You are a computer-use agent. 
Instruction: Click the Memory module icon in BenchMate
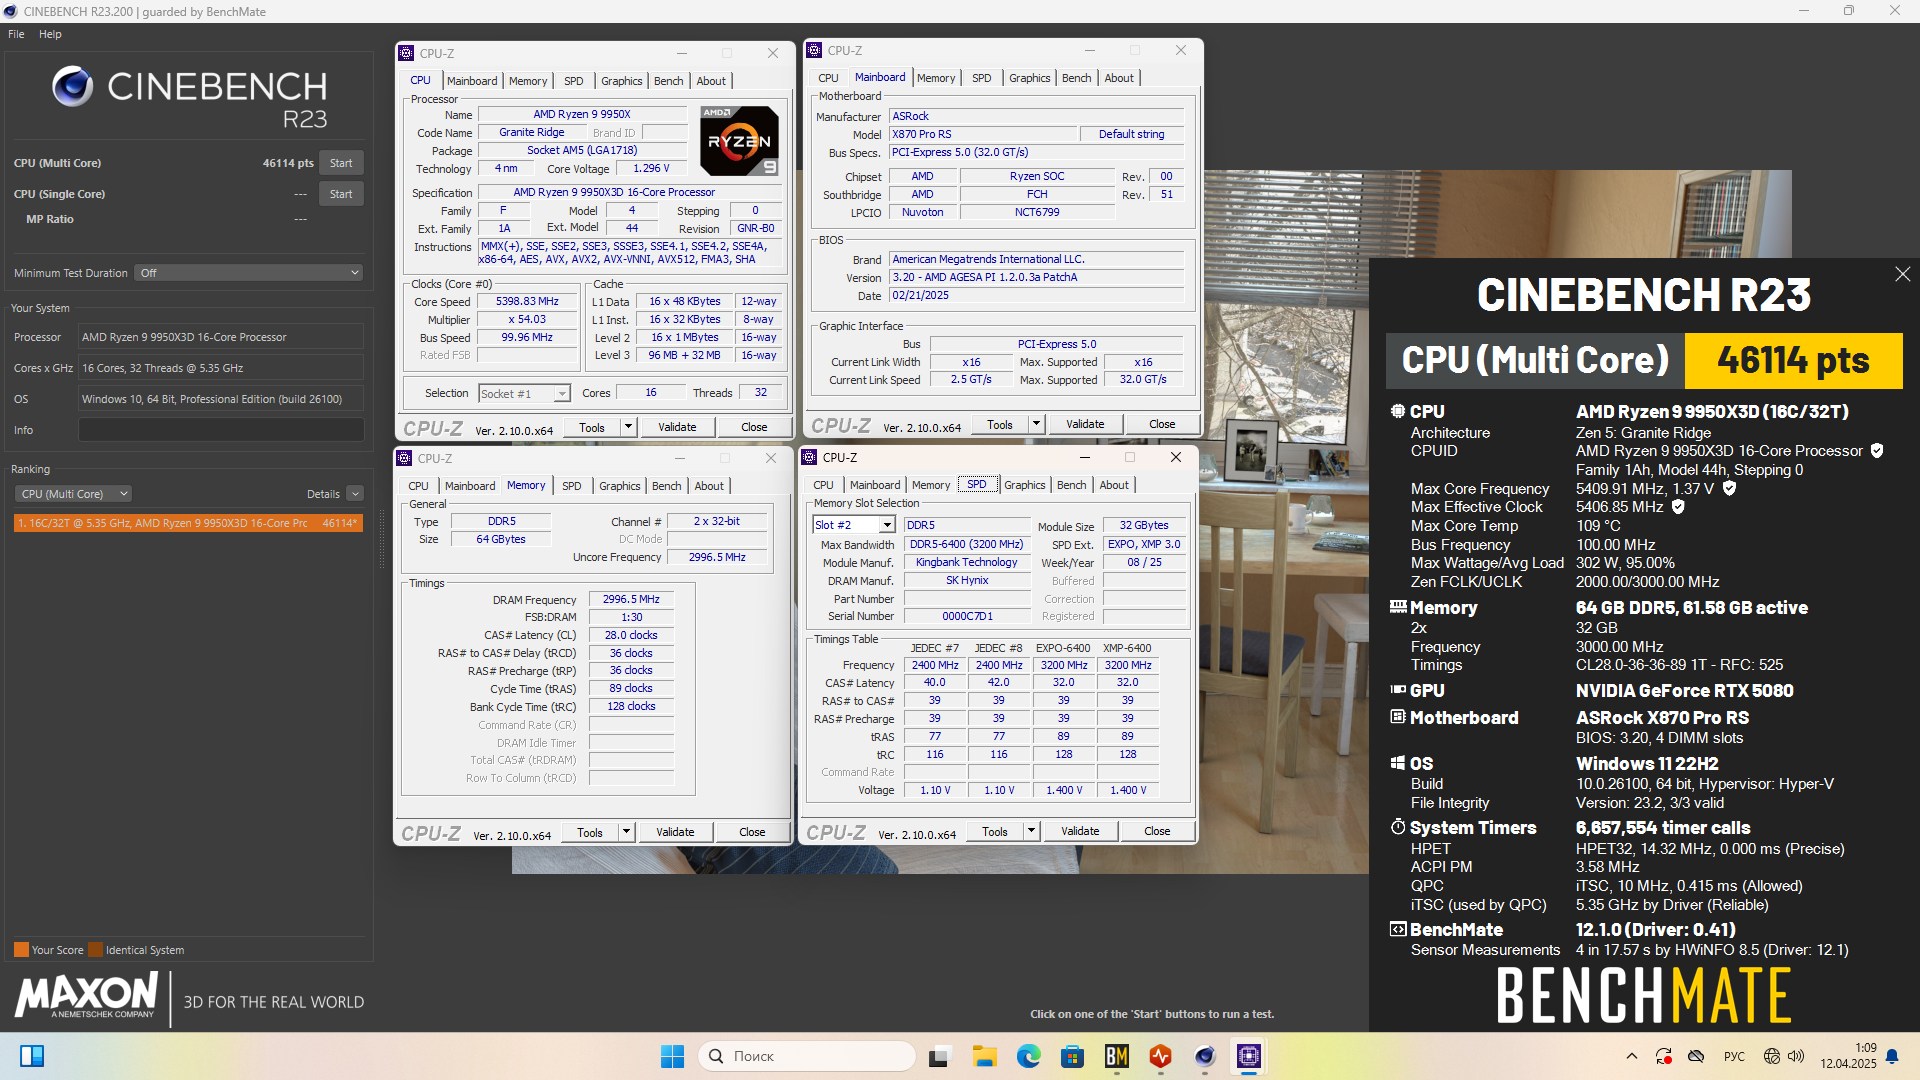[x=1399, y=607]
